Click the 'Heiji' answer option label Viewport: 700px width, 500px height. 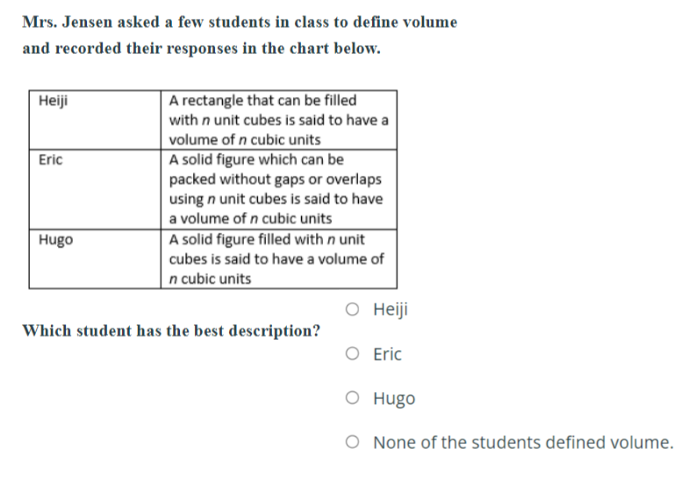click(x=390, y=310)
